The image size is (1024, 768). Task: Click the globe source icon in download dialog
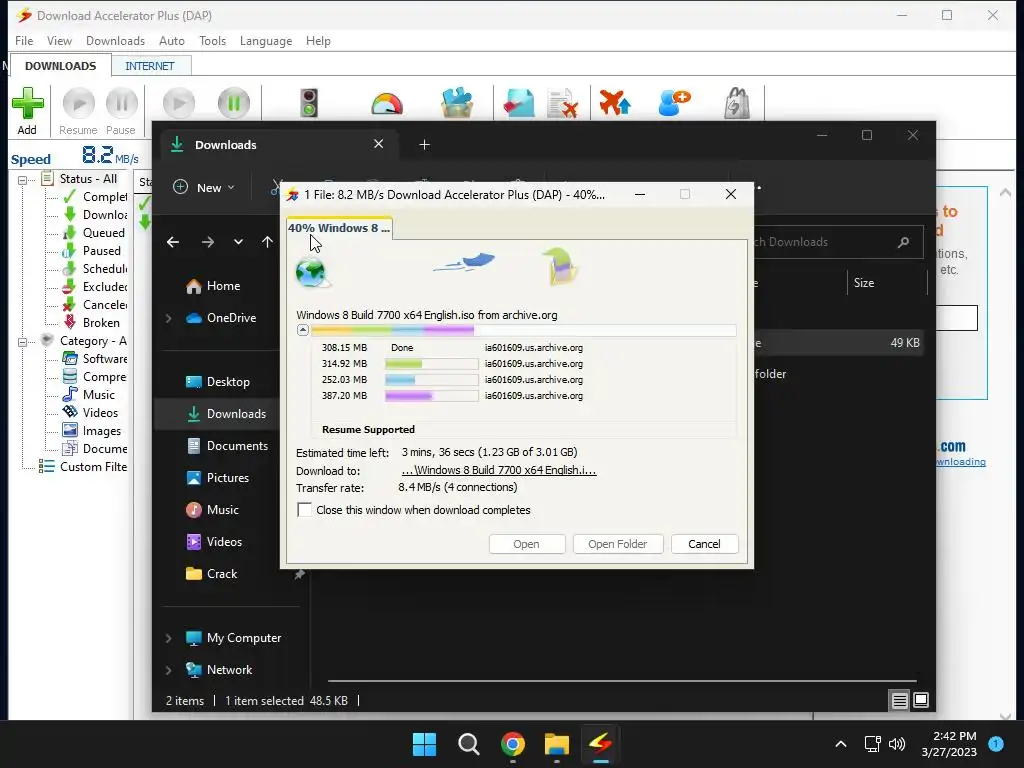(x=312, y=272)
